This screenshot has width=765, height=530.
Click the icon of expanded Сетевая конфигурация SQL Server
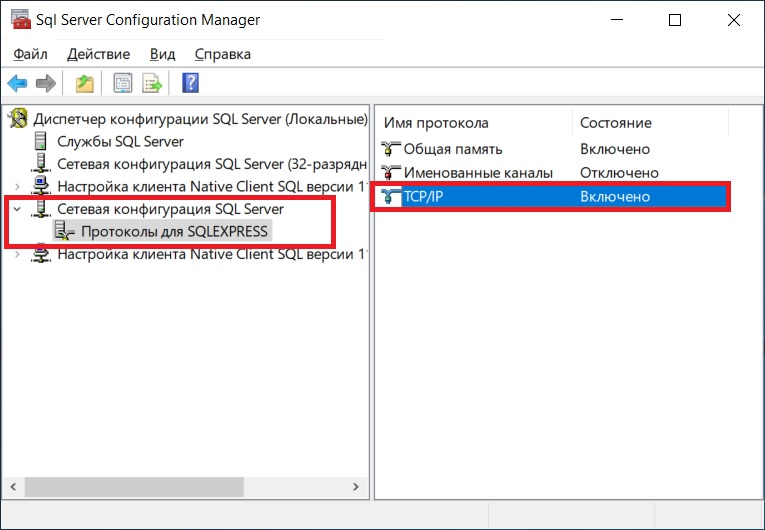[x=41, y=208]
